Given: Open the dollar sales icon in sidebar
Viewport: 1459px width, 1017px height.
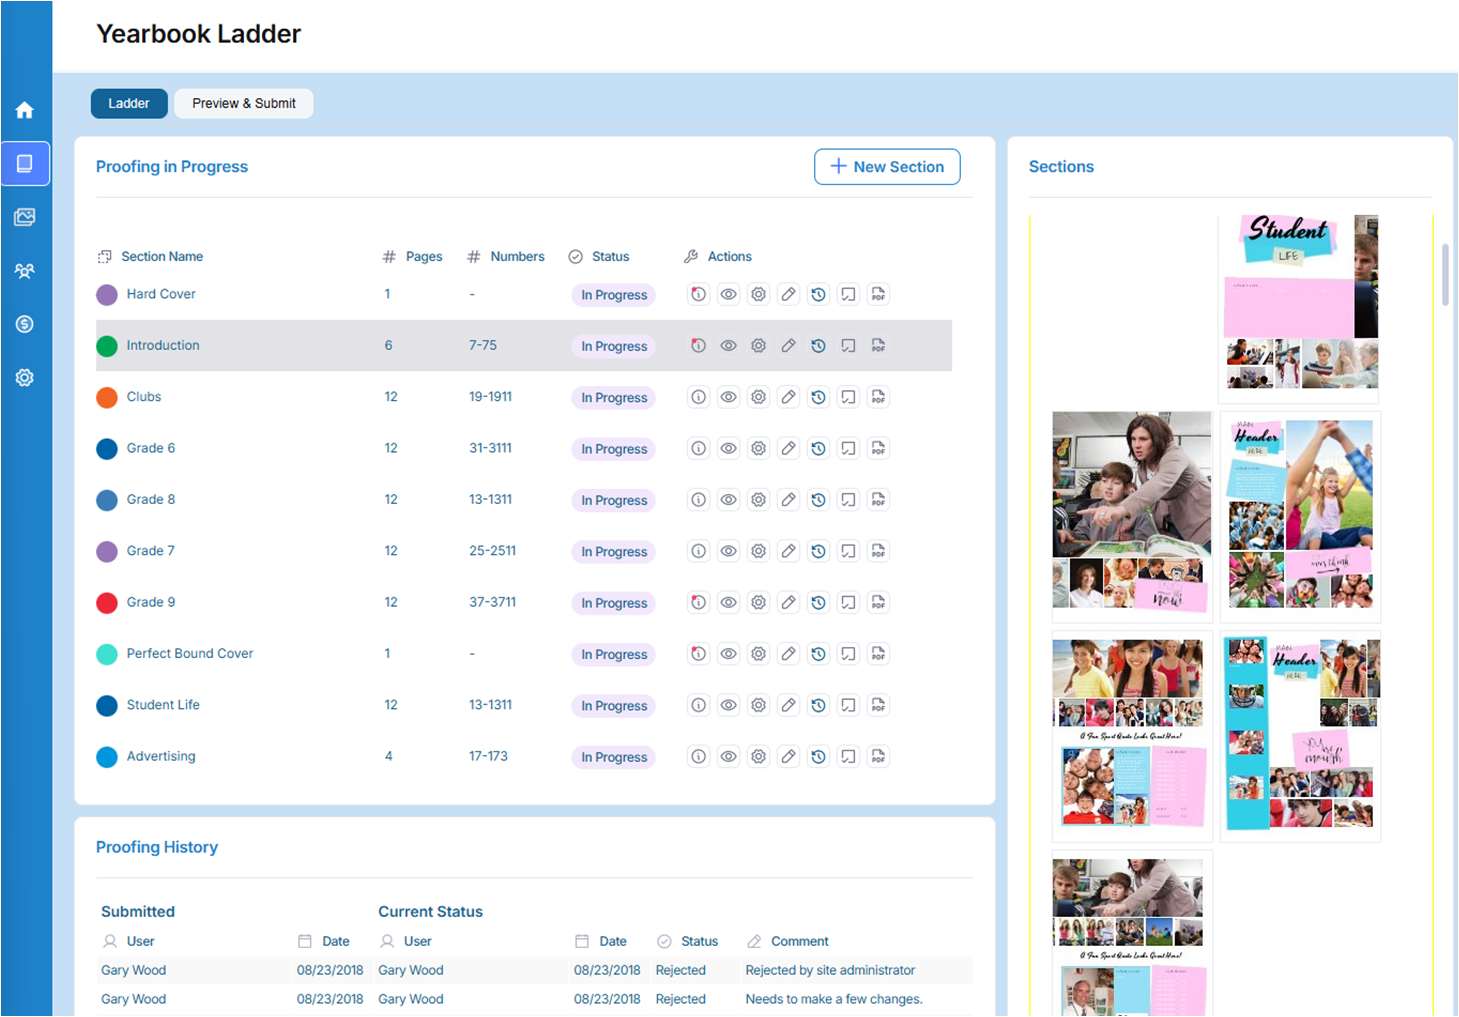Looking at the screenshot, I should click(25, 324).
